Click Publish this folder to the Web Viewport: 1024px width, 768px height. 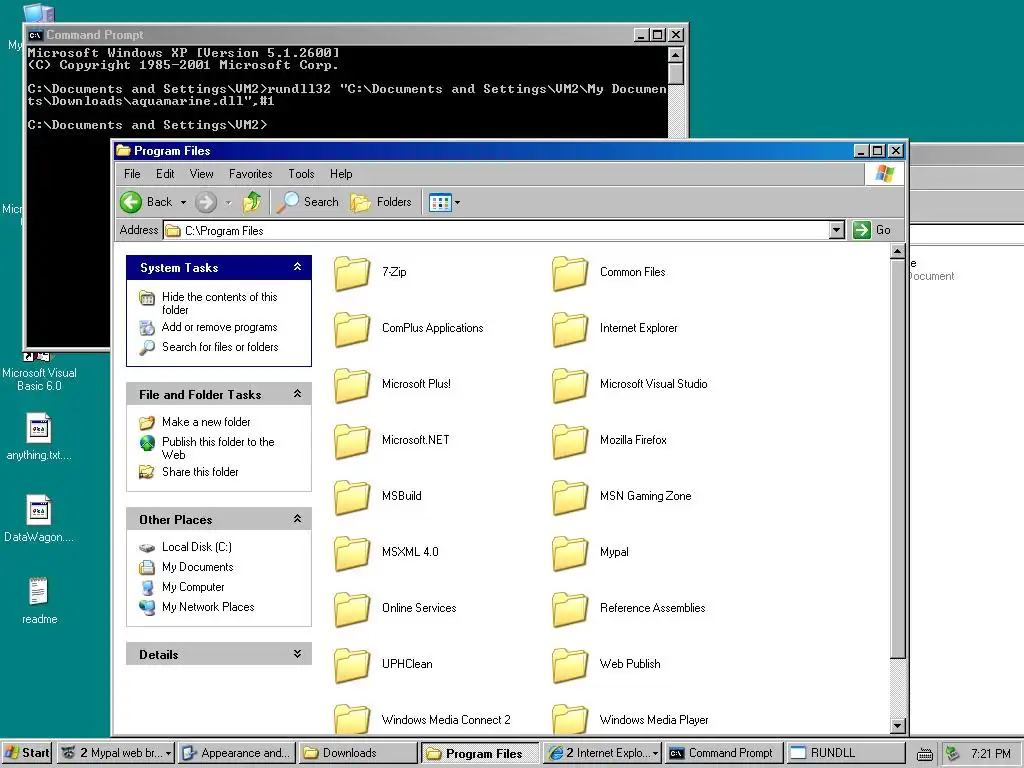[x=218, y=448]
